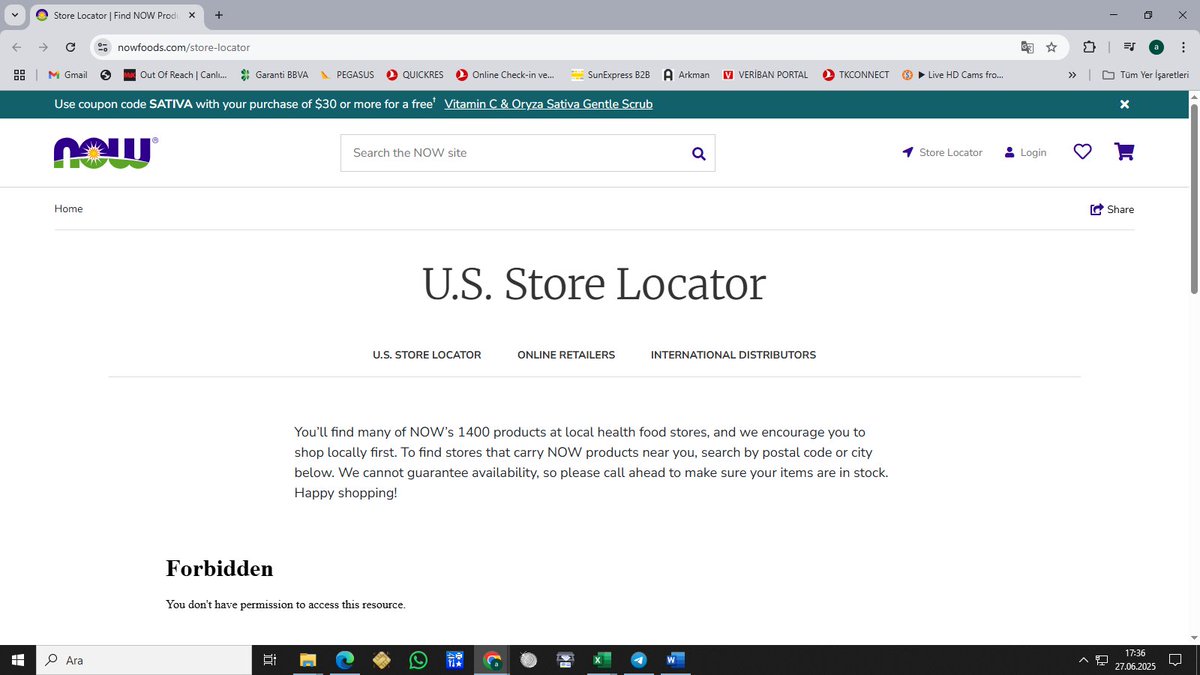Screen dimensions: 1200x675
Task: Click the NOW Foods logo
Action: pos(105,152)
